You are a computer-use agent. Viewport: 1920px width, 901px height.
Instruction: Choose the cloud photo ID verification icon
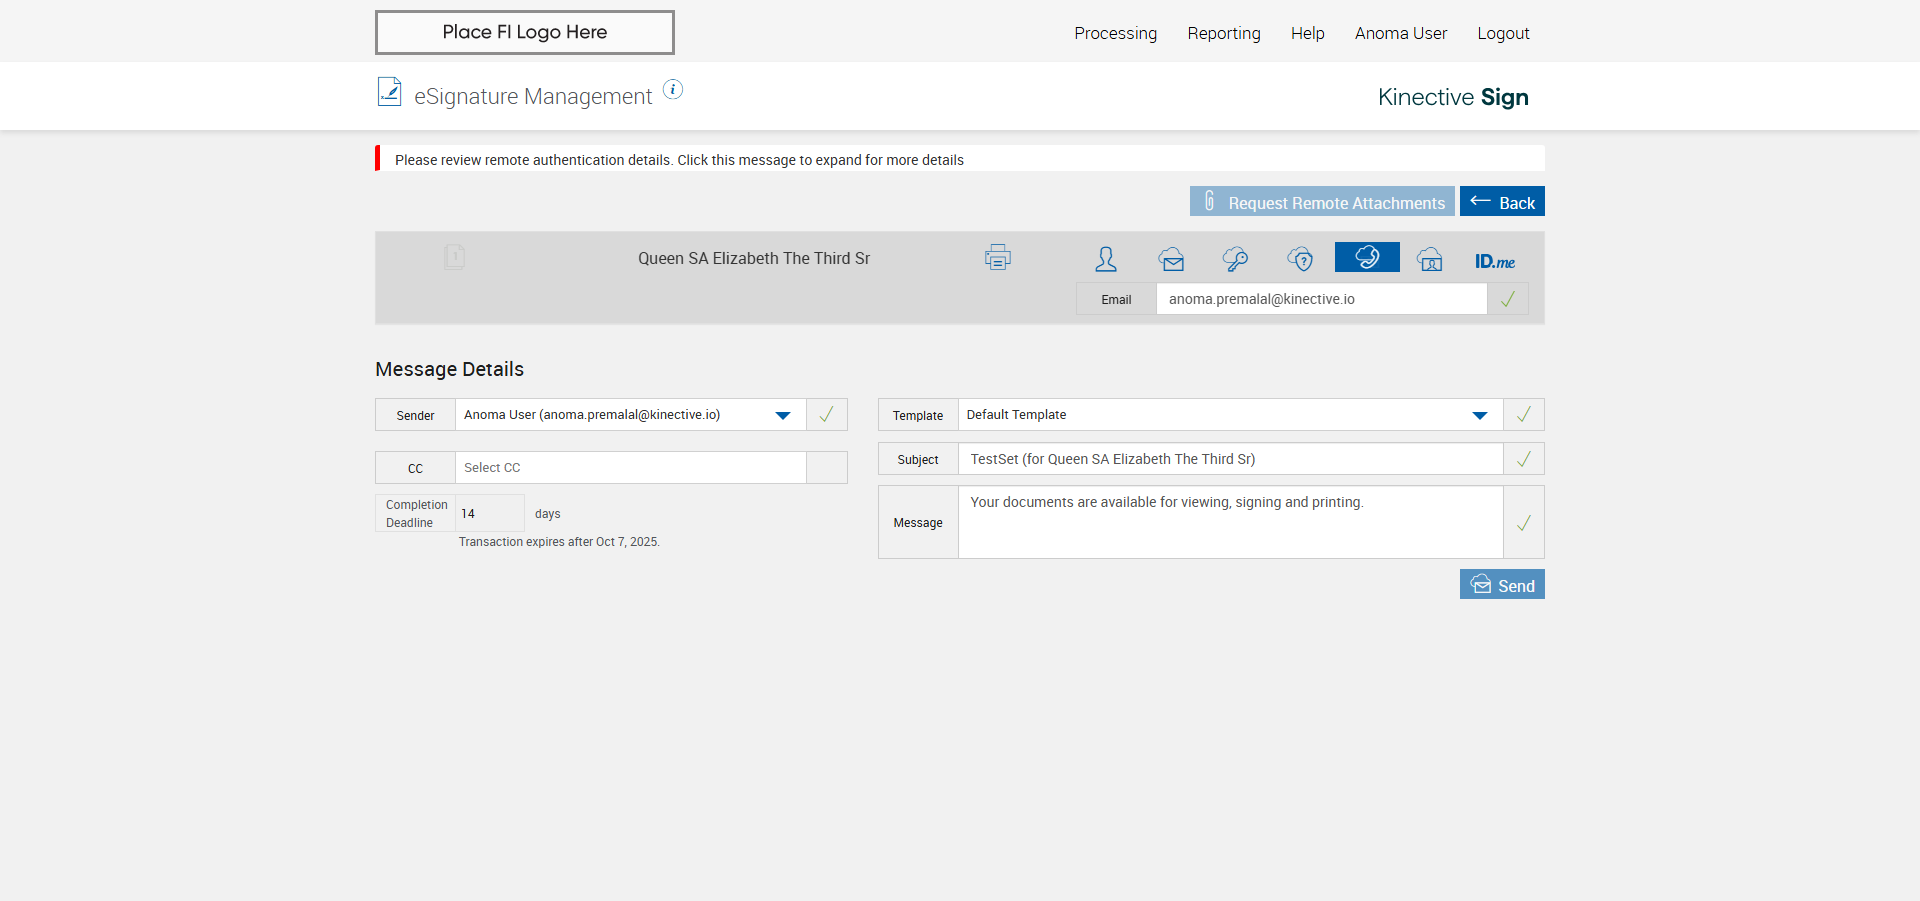tap(1430, 259)
